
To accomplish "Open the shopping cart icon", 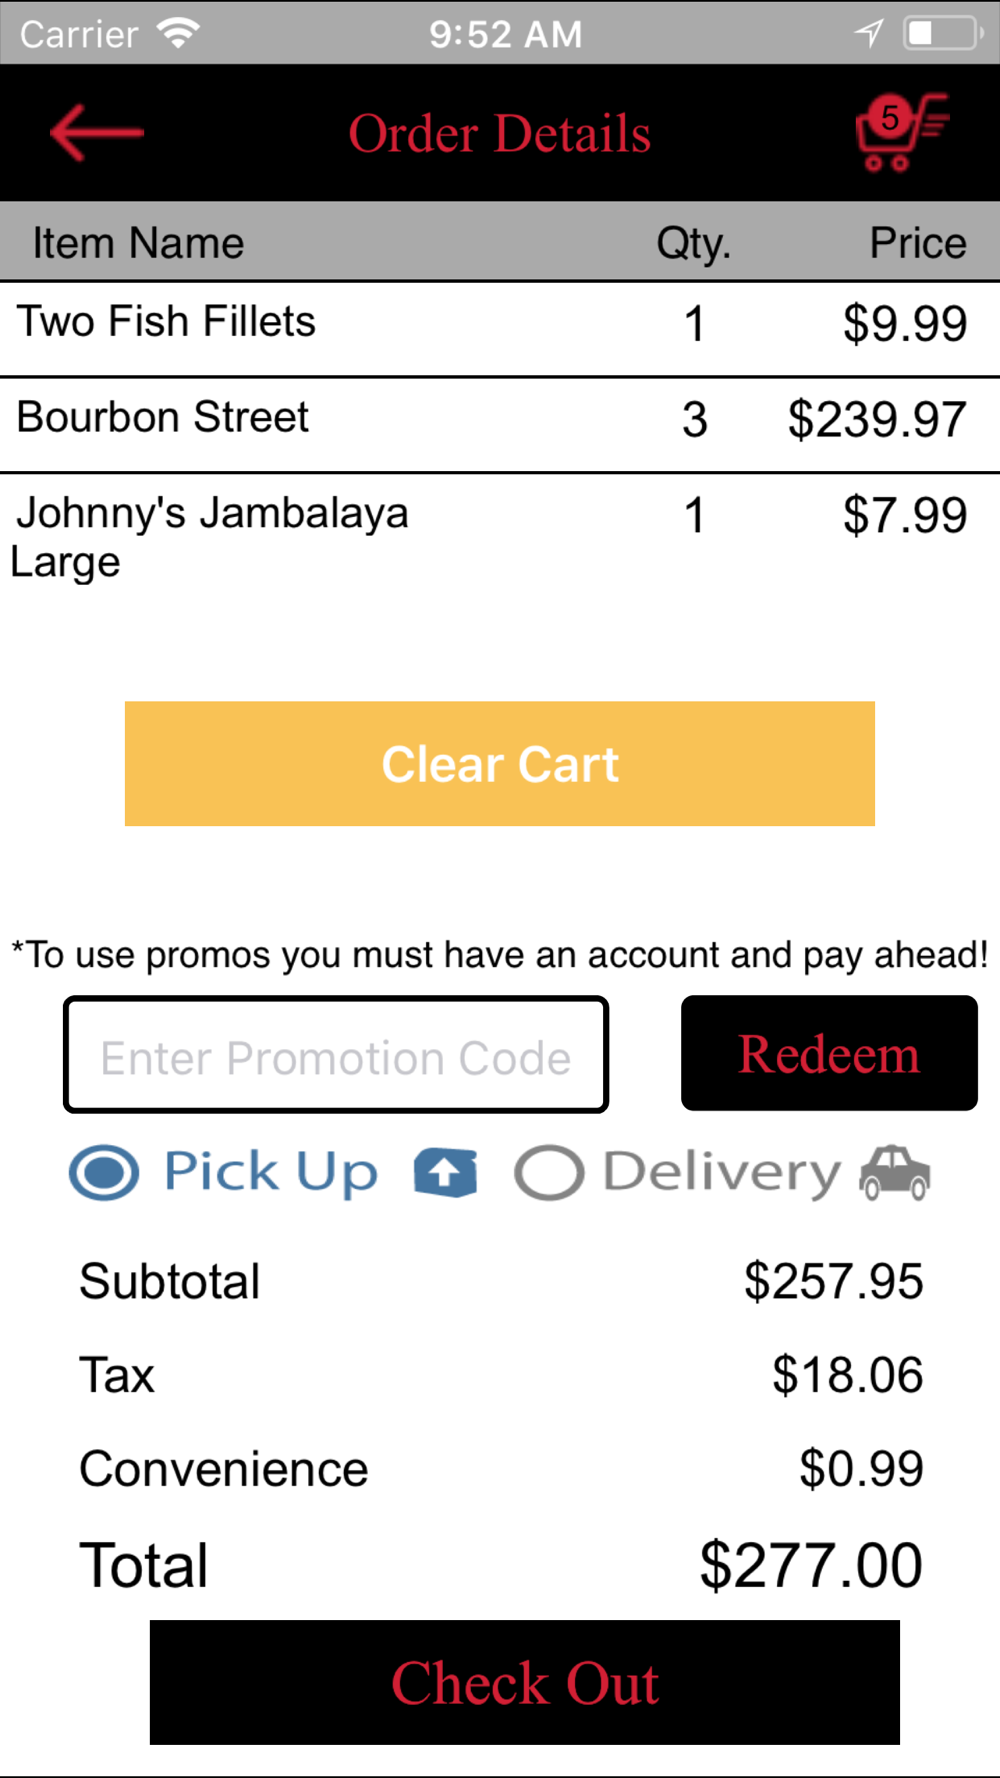I will point(901,132).
